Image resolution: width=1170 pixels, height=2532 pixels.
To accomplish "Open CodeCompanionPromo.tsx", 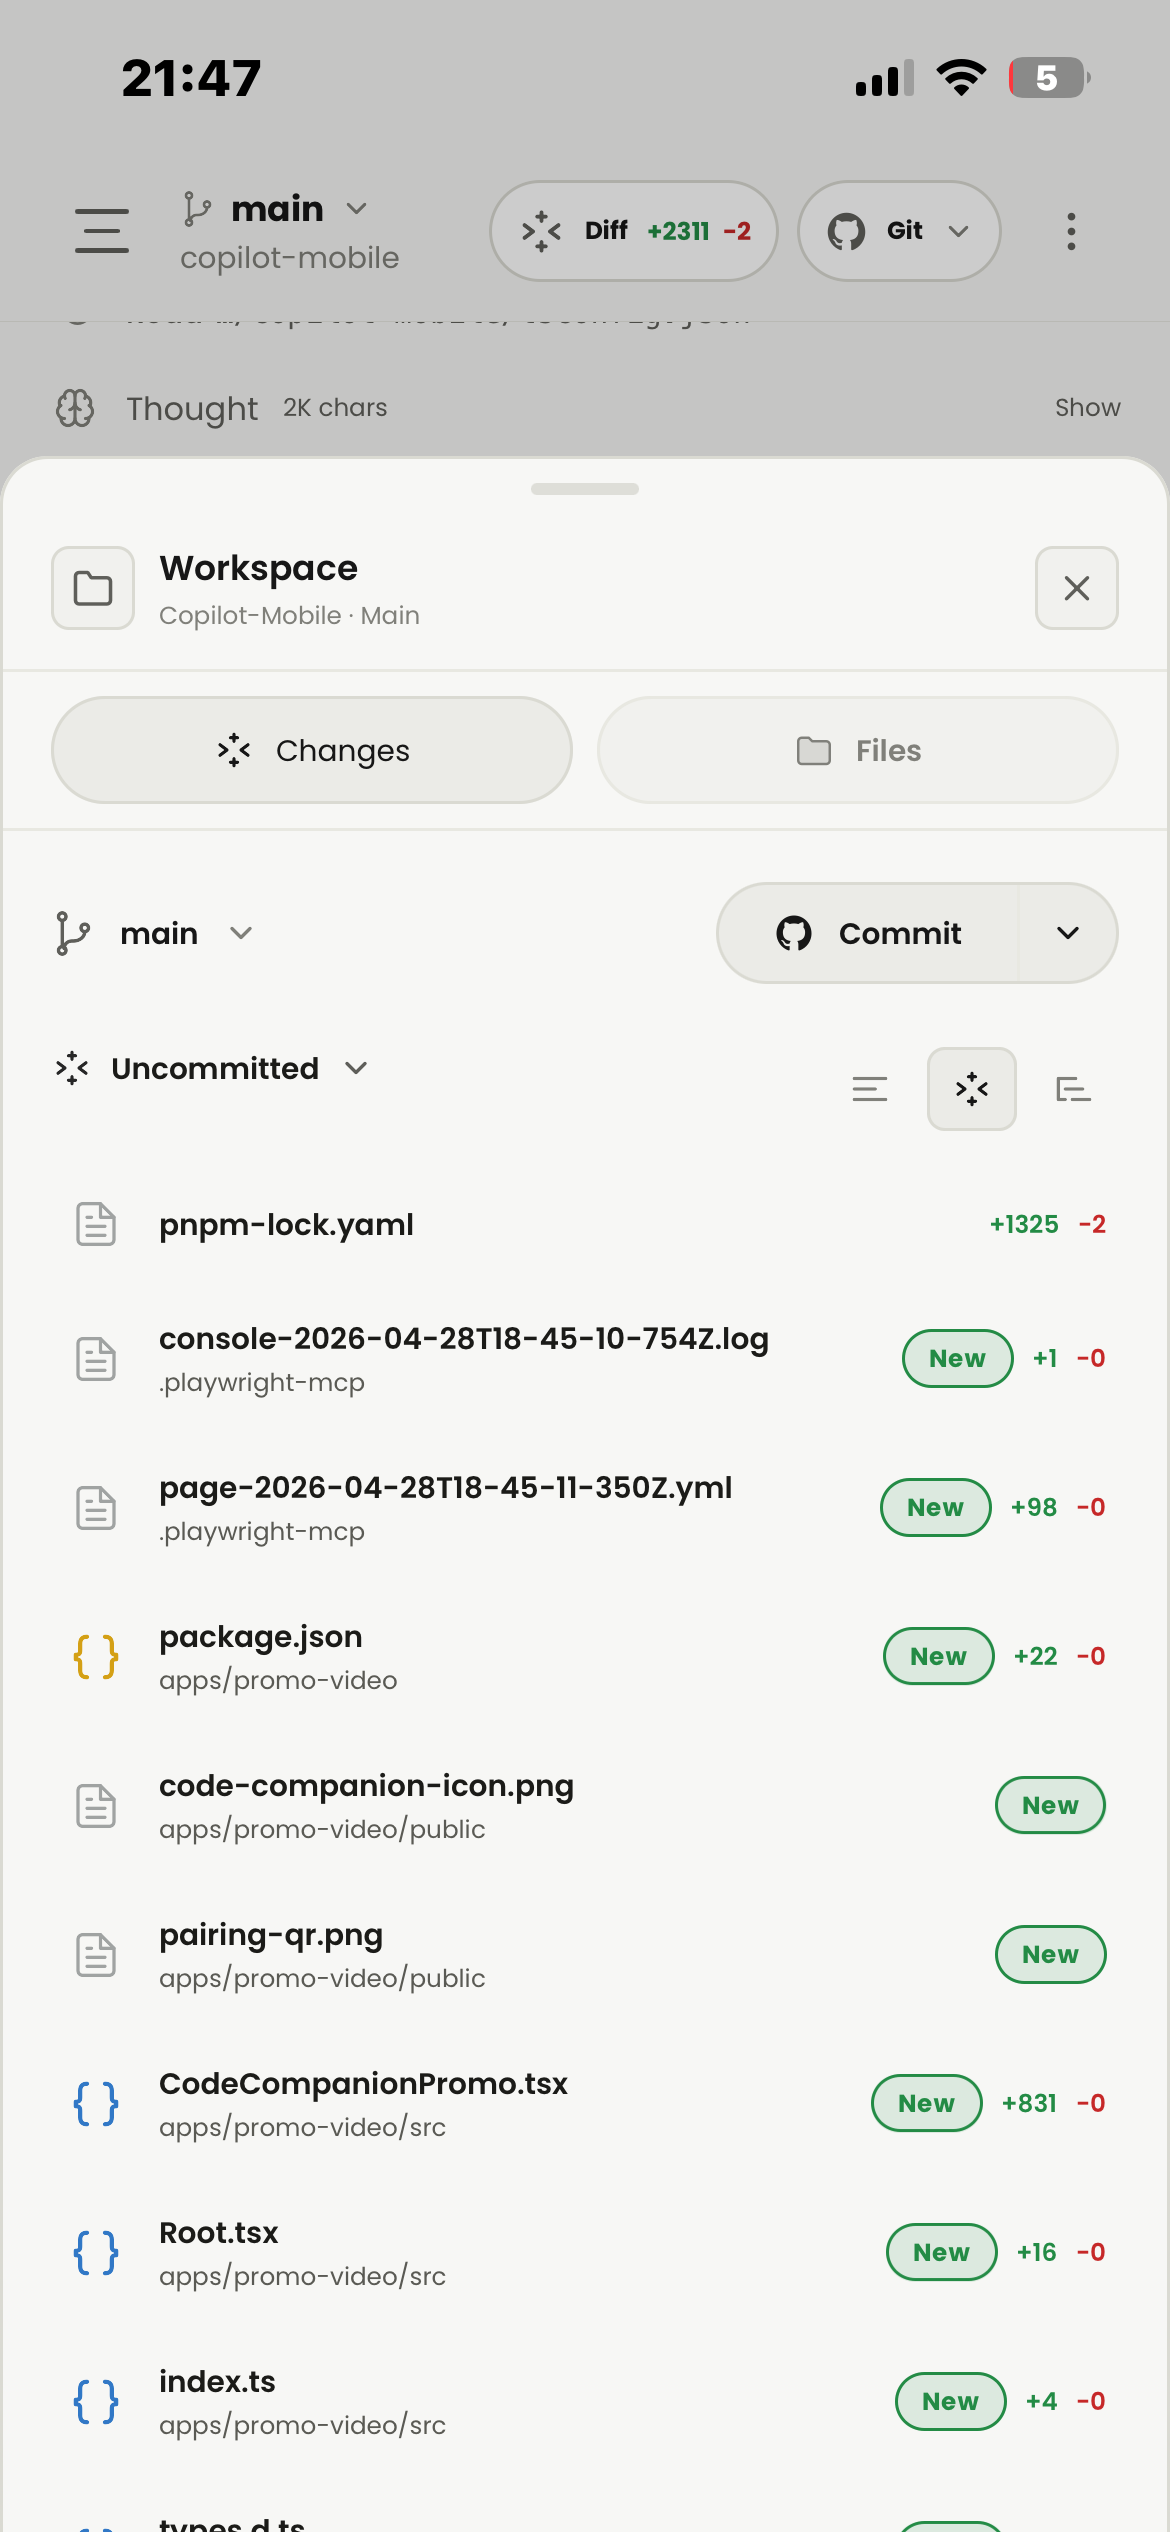I will [585, 2104].
